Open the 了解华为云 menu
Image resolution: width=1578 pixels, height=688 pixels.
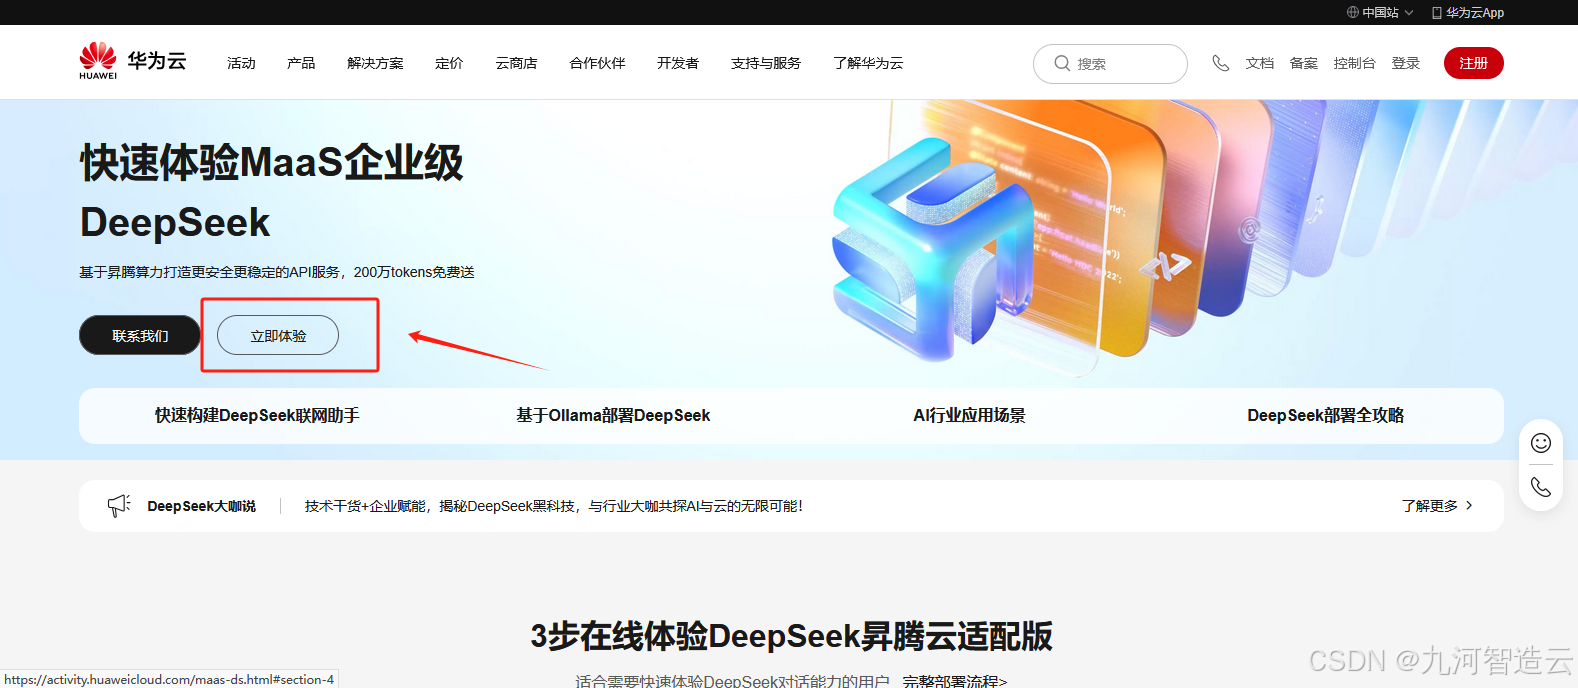coord(868,63)
